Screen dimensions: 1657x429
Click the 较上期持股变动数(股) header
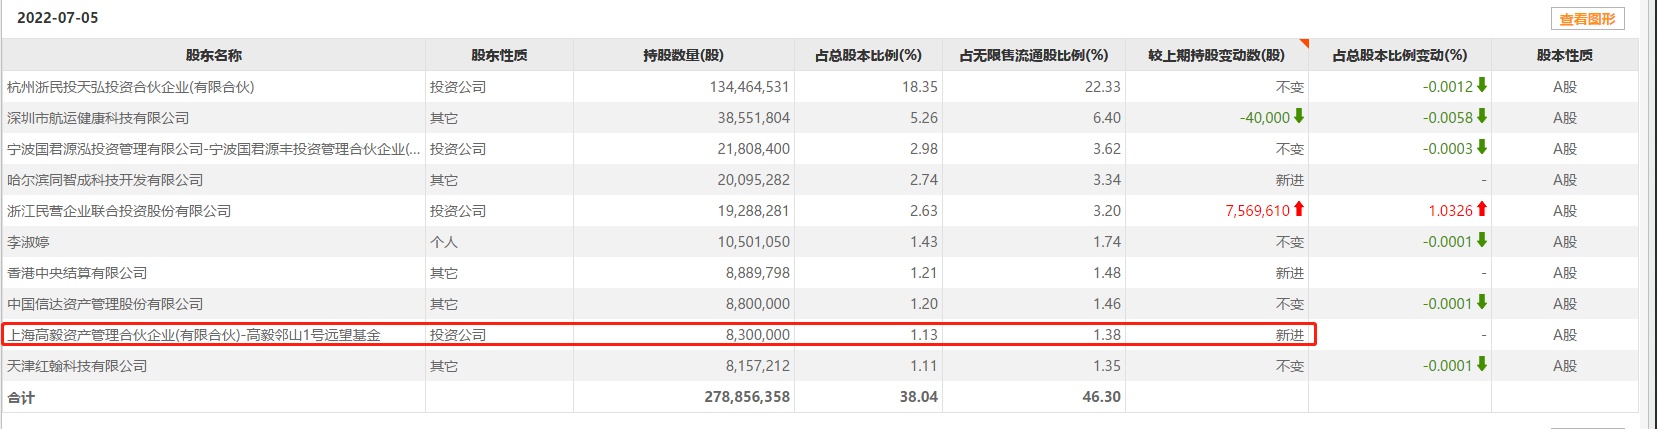click(1216, 55)
